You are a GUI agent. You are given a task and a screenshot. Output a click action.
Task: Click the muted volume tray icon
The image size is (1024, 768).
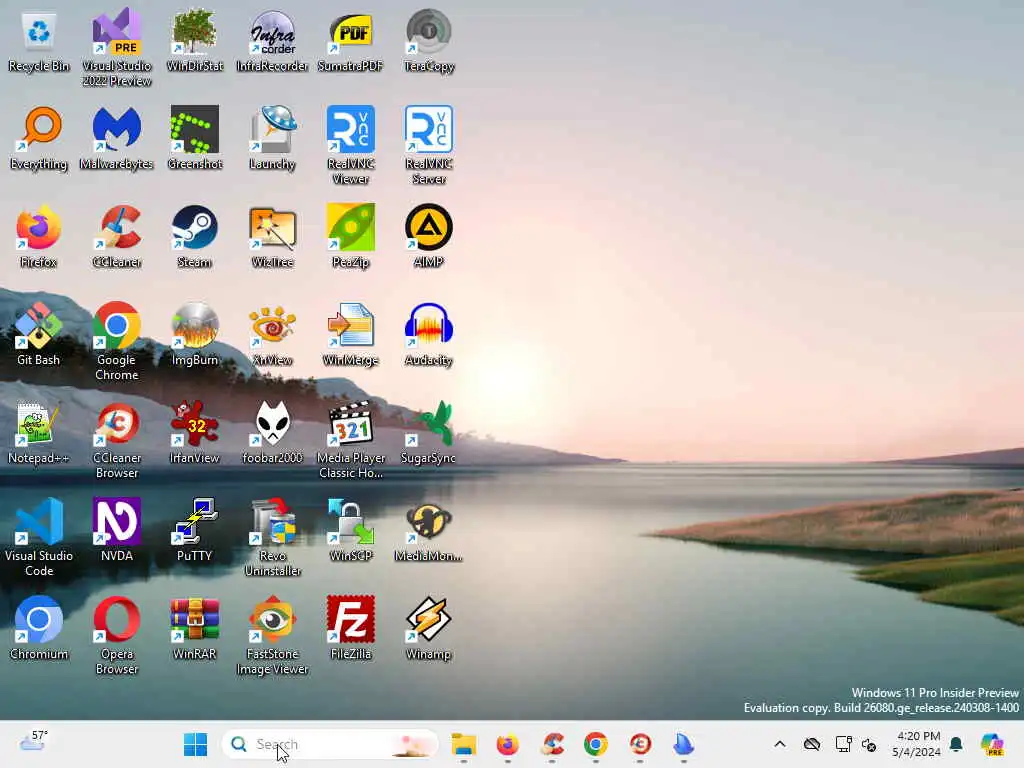pyautogui.click(x=869, y=744)
